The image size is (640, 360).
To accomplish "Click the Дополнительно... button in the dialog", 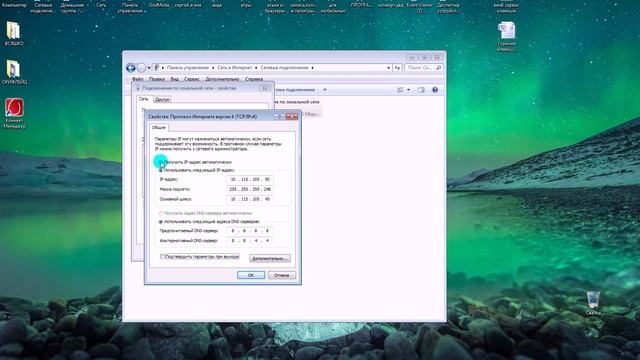I will pos(270,258).
